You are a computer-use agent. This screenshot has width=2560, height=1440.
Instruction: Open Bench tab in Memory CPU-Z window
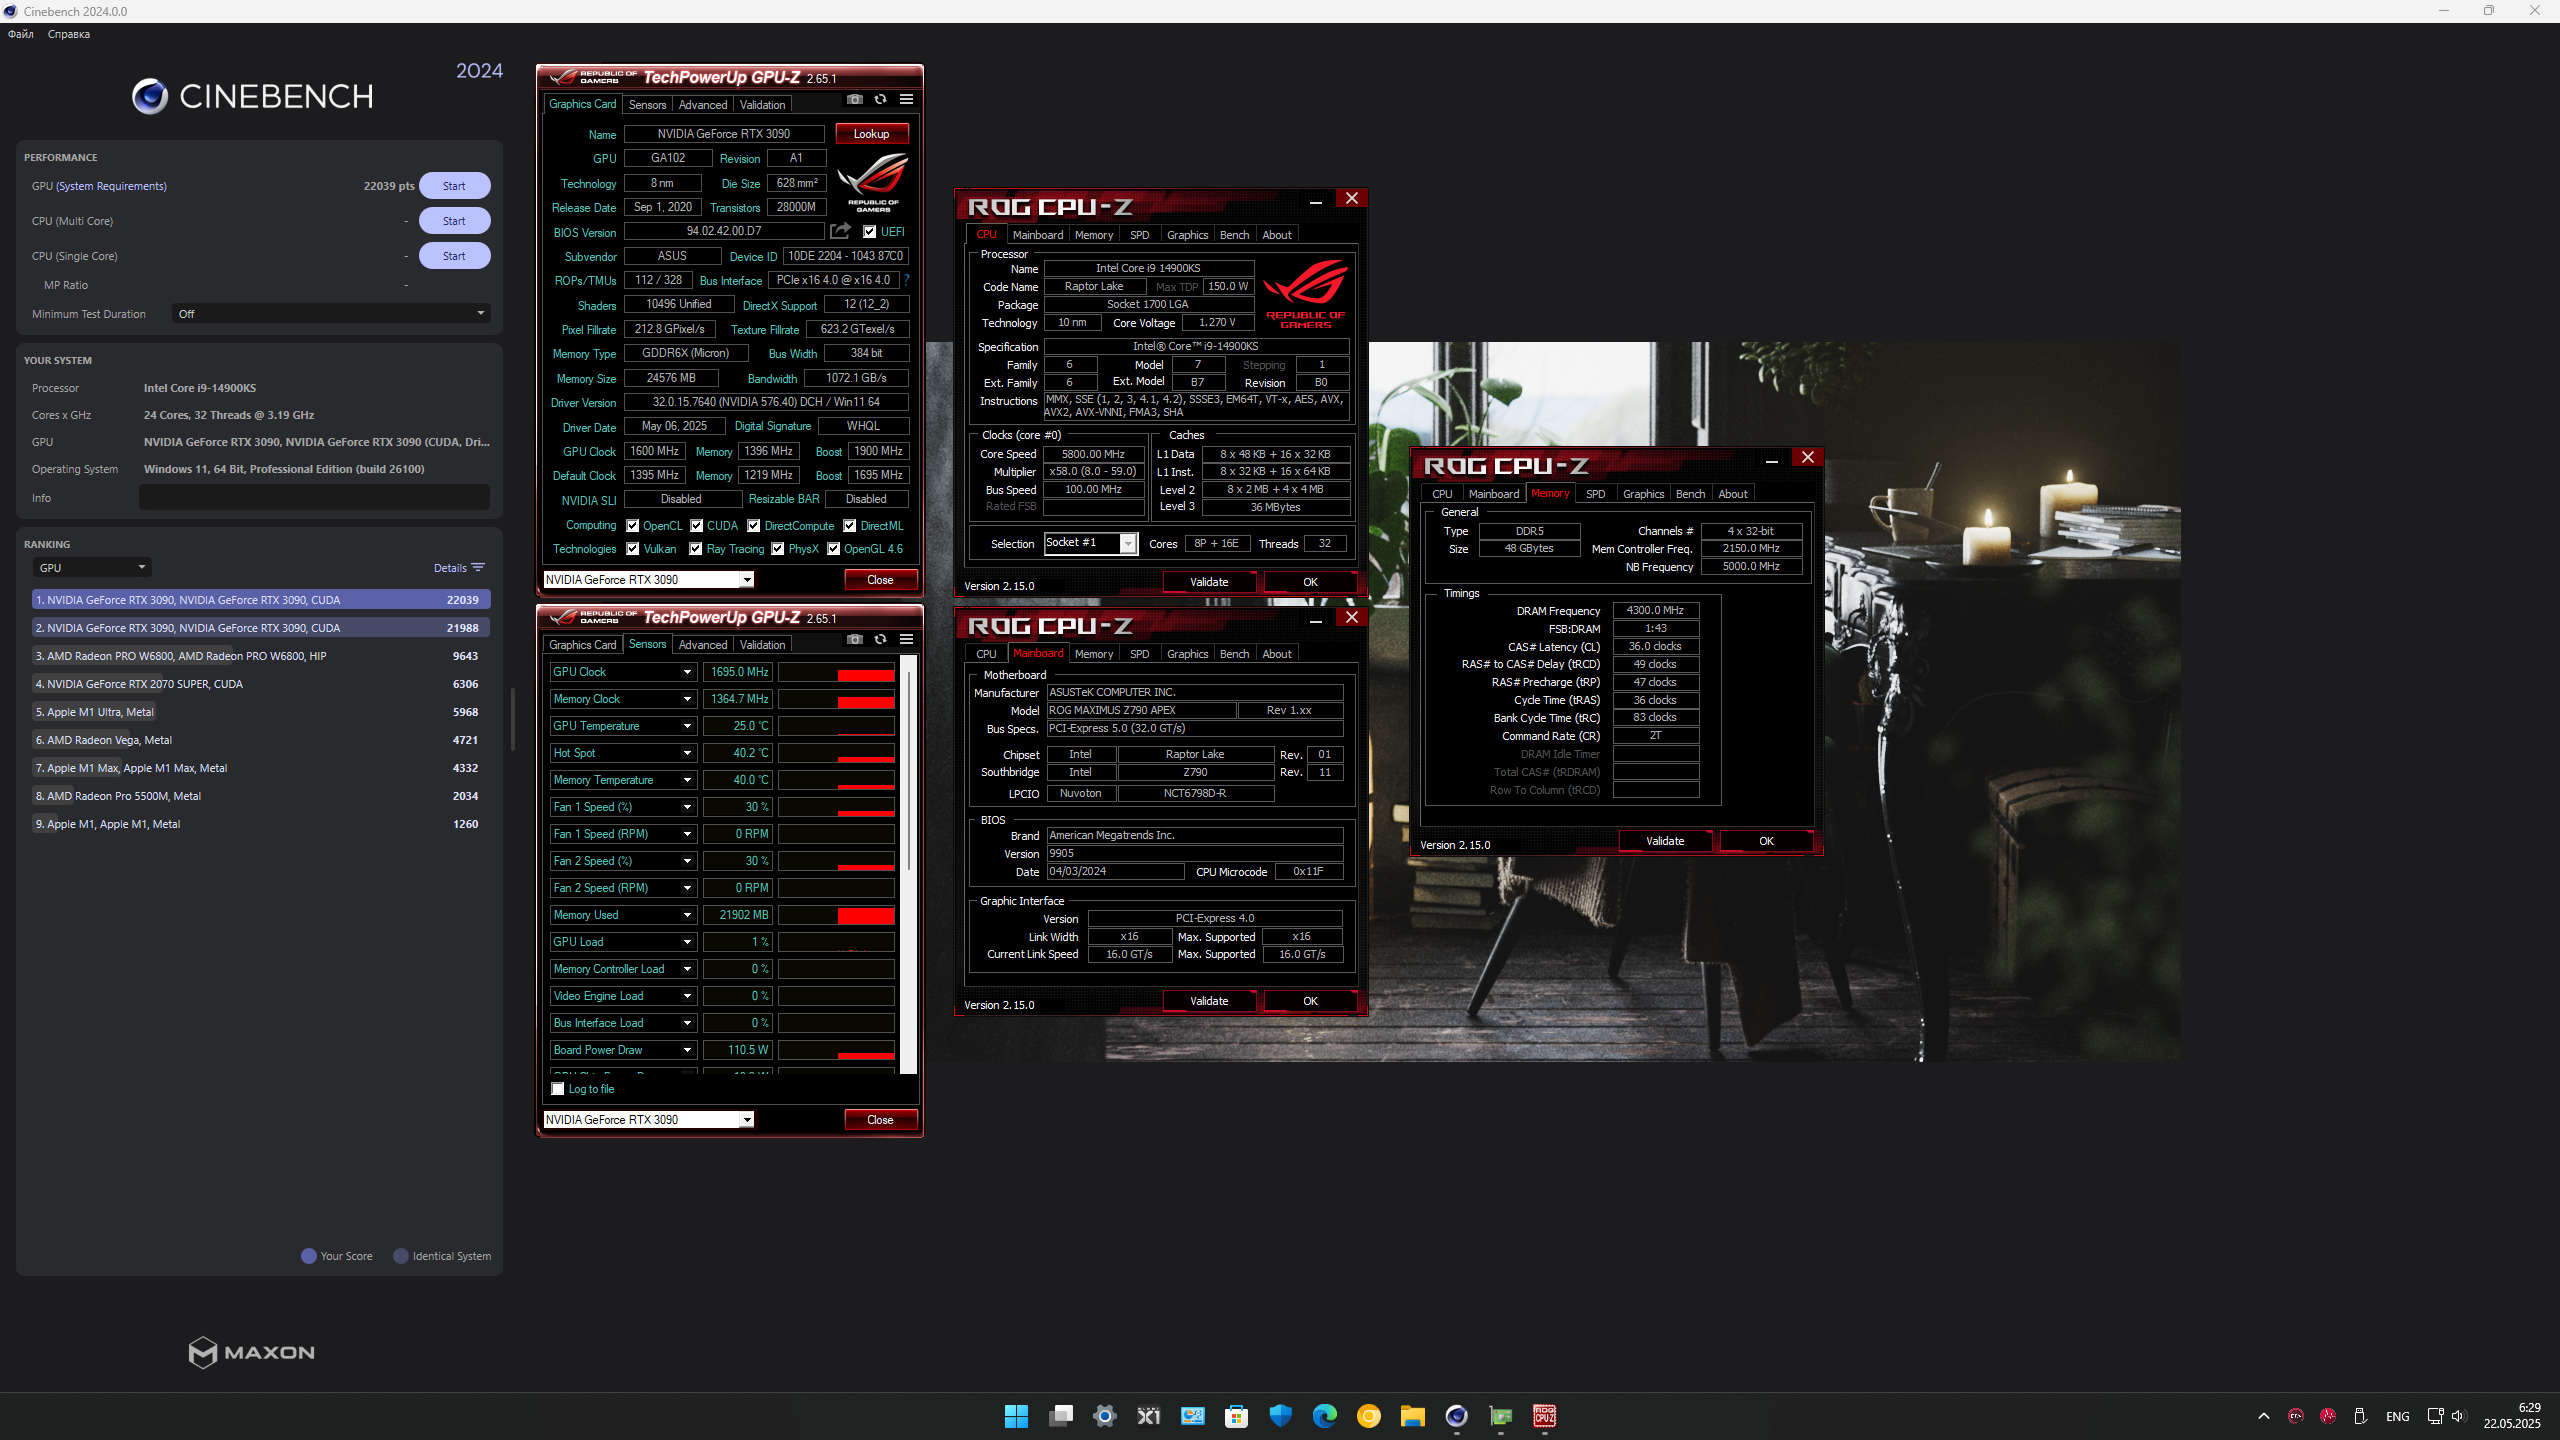(1690, 494)
